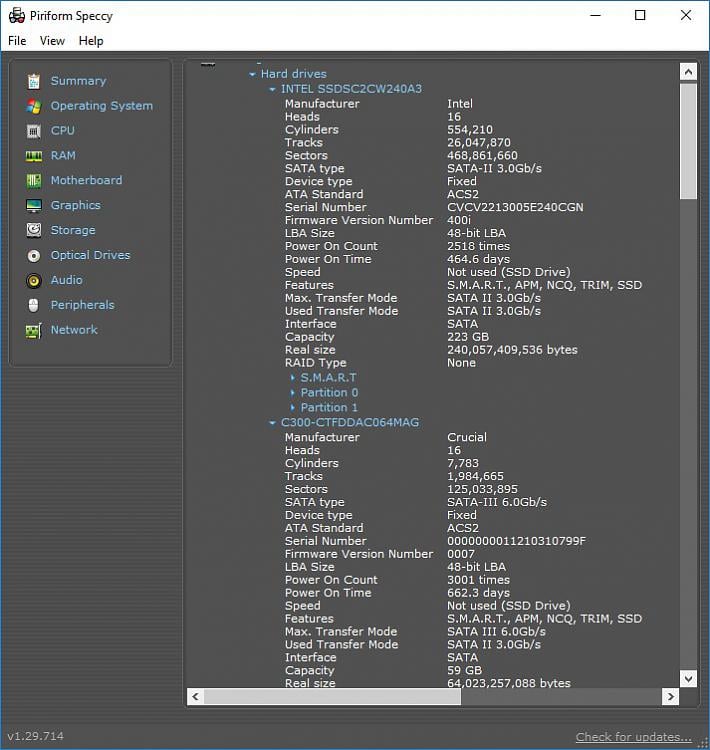Click the Operating System Windows flag icon
The image size is (710, 750).
click(33, 106)
